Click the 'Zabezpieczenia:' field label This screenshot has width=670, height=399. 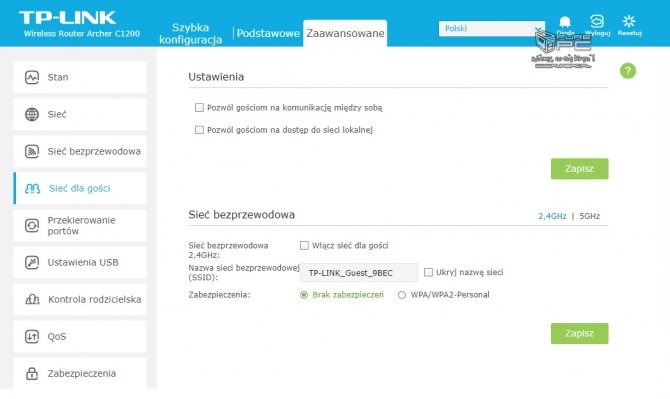[219, 295]
